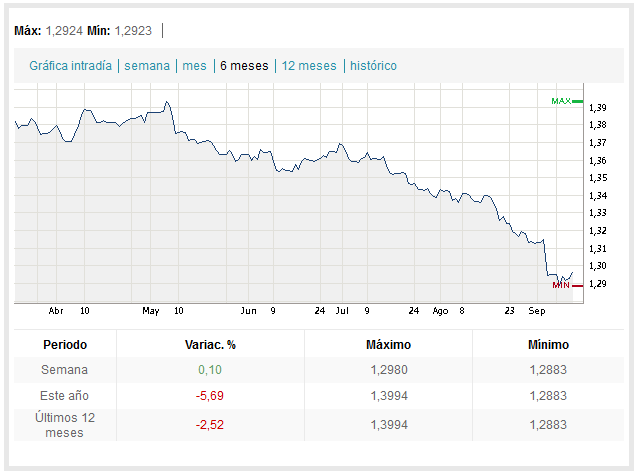
Task: Select the 6 meses tab
Action: [244, 66]
